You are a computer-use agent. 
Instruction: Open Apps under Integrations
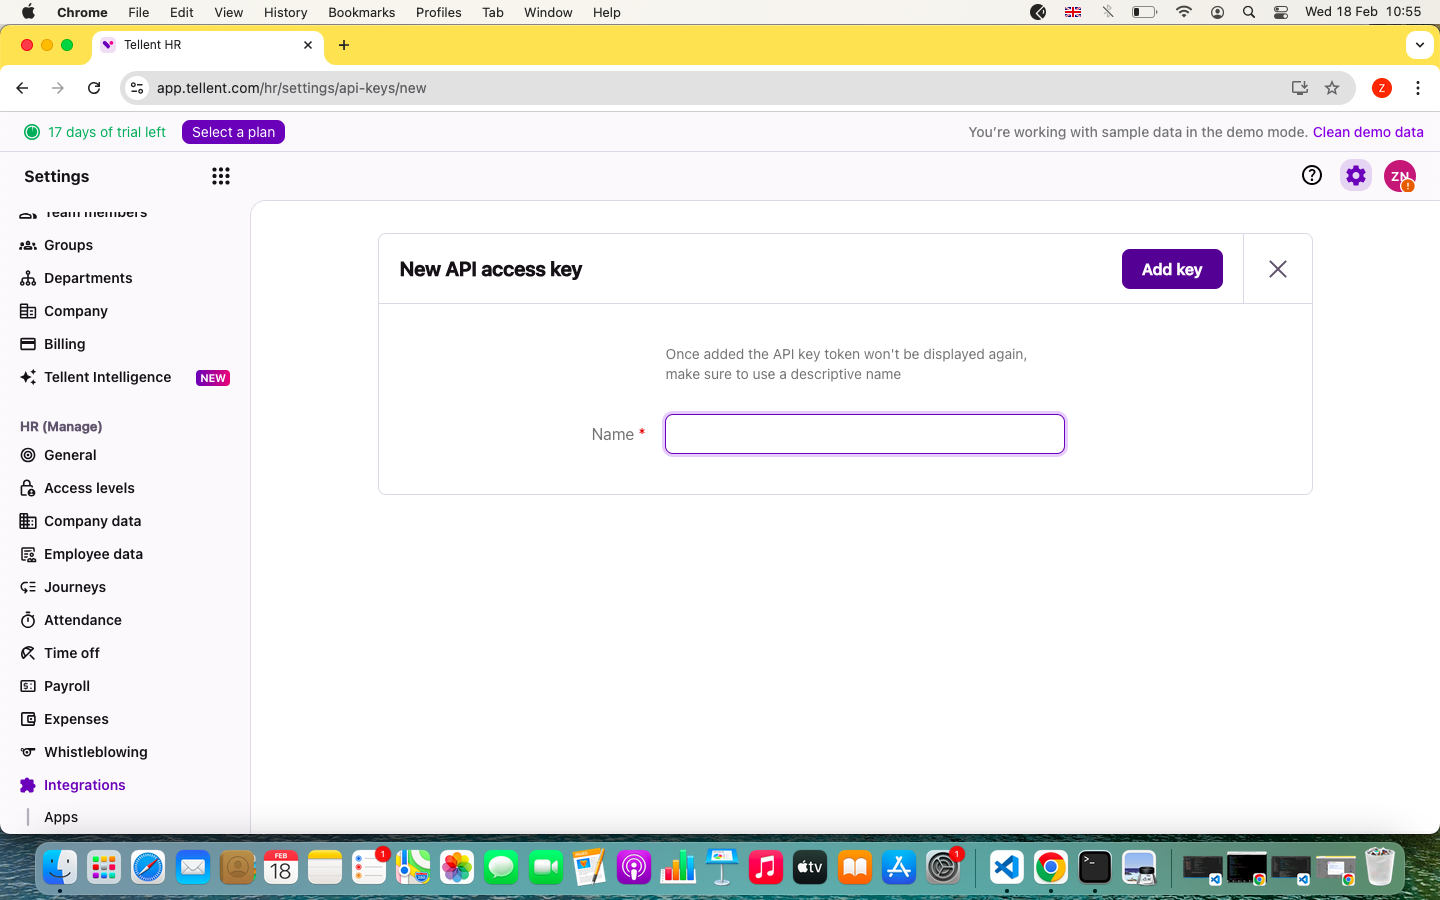pos(61,817)
